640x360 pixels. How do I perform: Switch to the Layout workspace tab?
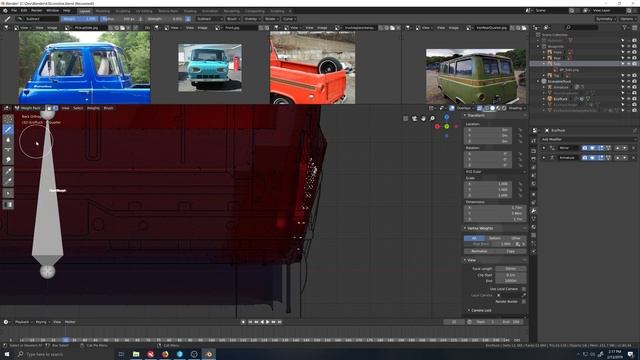85,11
